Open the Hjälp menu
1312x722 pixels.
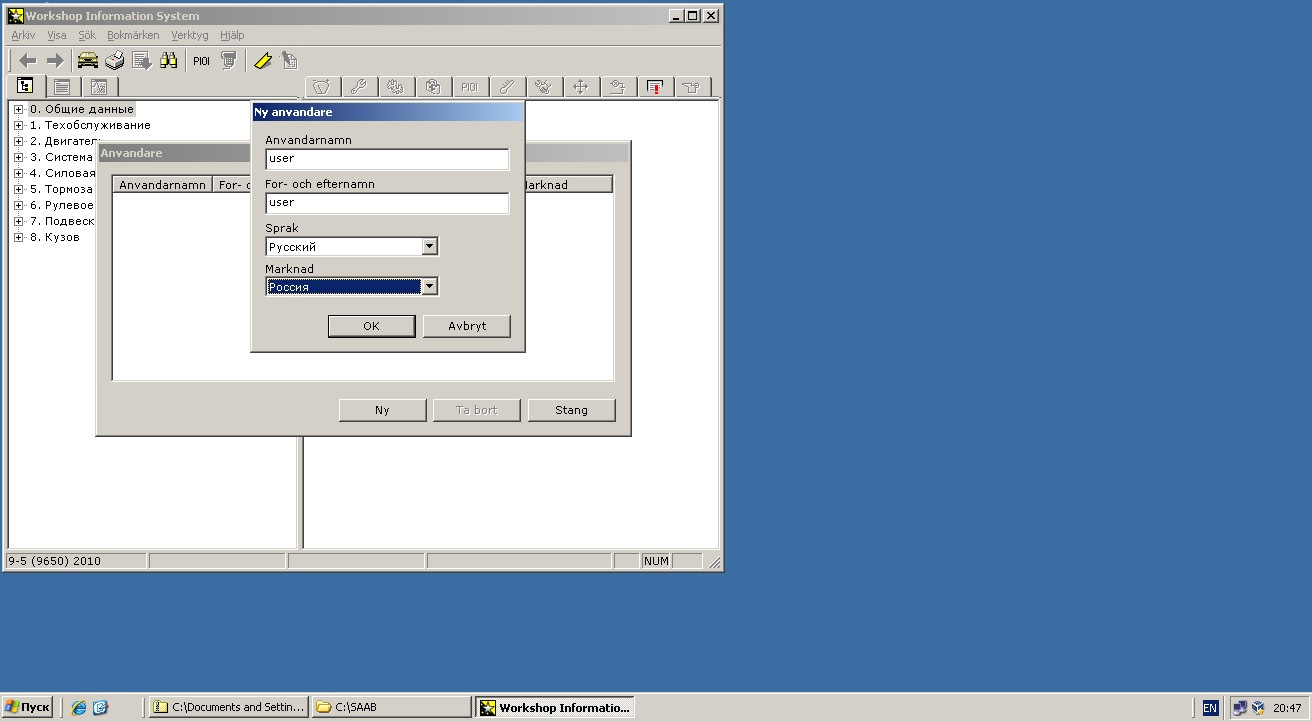[x=232, y=35]
